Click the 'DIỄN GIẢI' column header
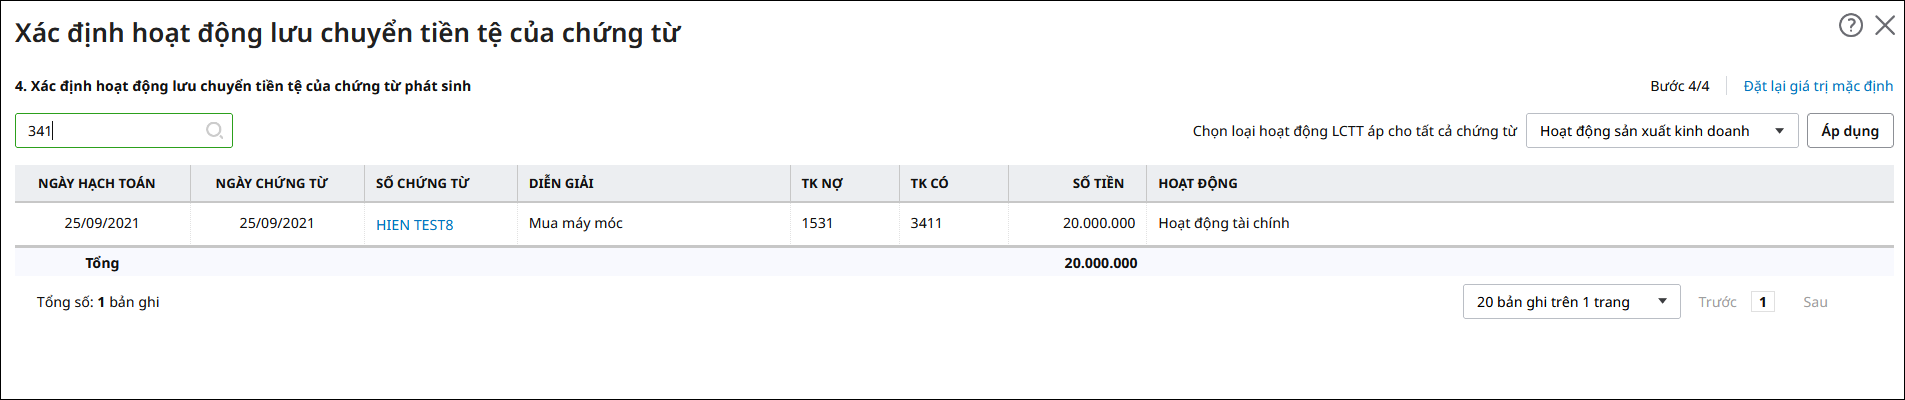The width and height of the screenshot is (1905, 400). coord(561,183)
